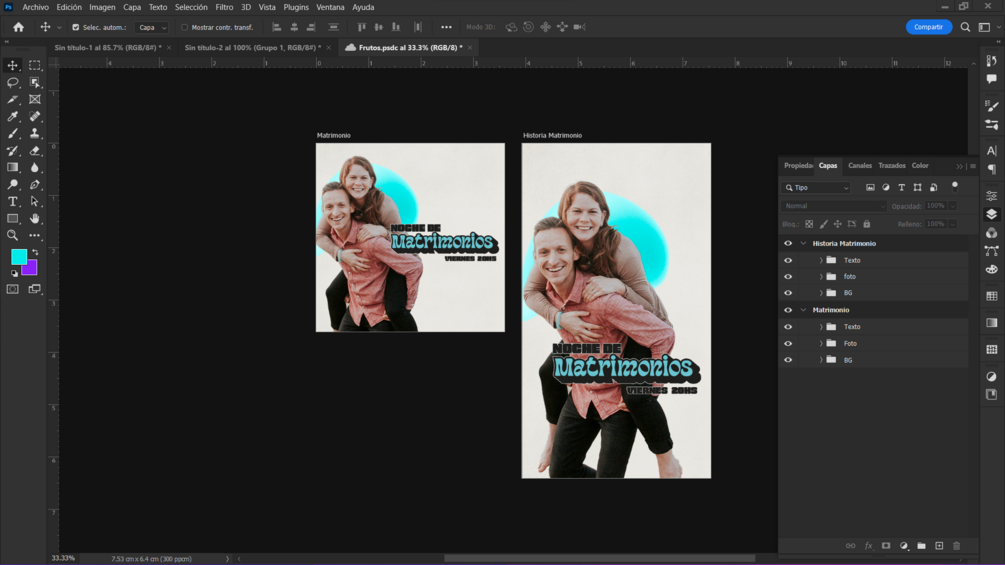
Task: Collapse the Matrimonio artboard group
Action: [803, 310]
